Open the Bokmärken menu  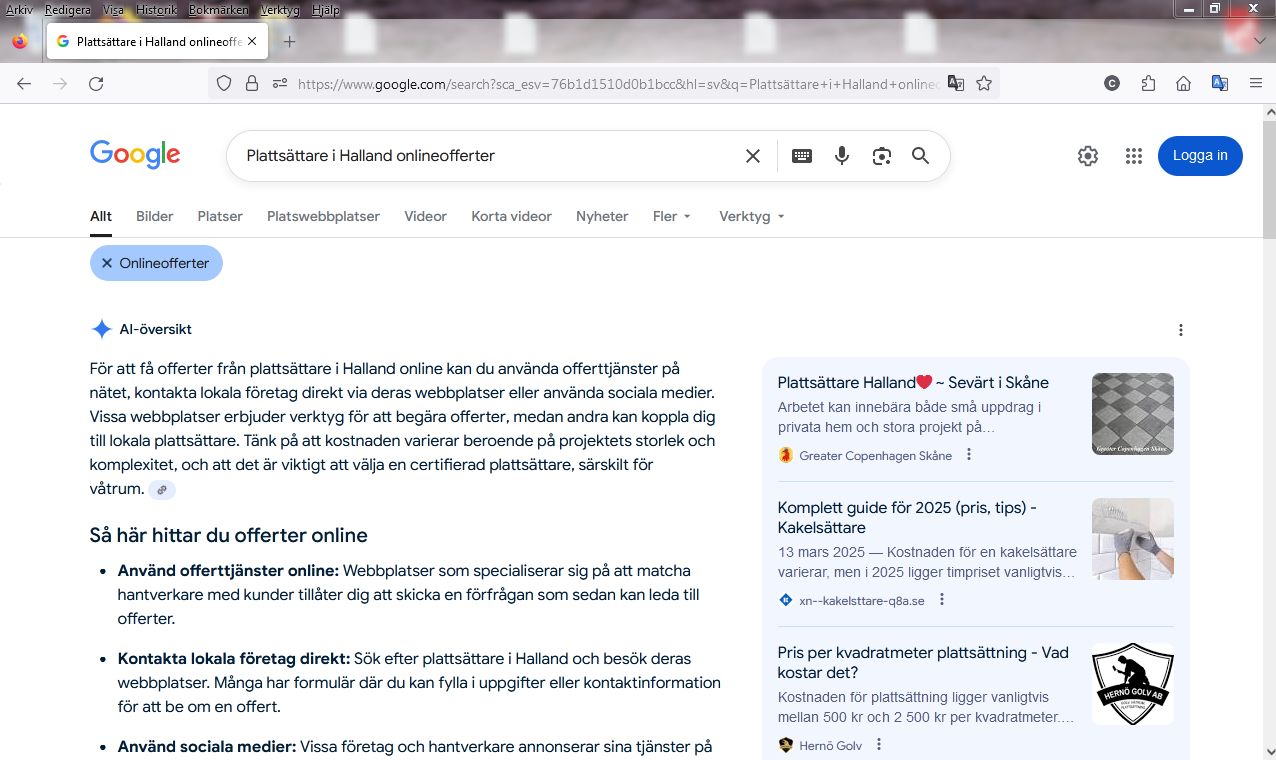tap(216, 10)
